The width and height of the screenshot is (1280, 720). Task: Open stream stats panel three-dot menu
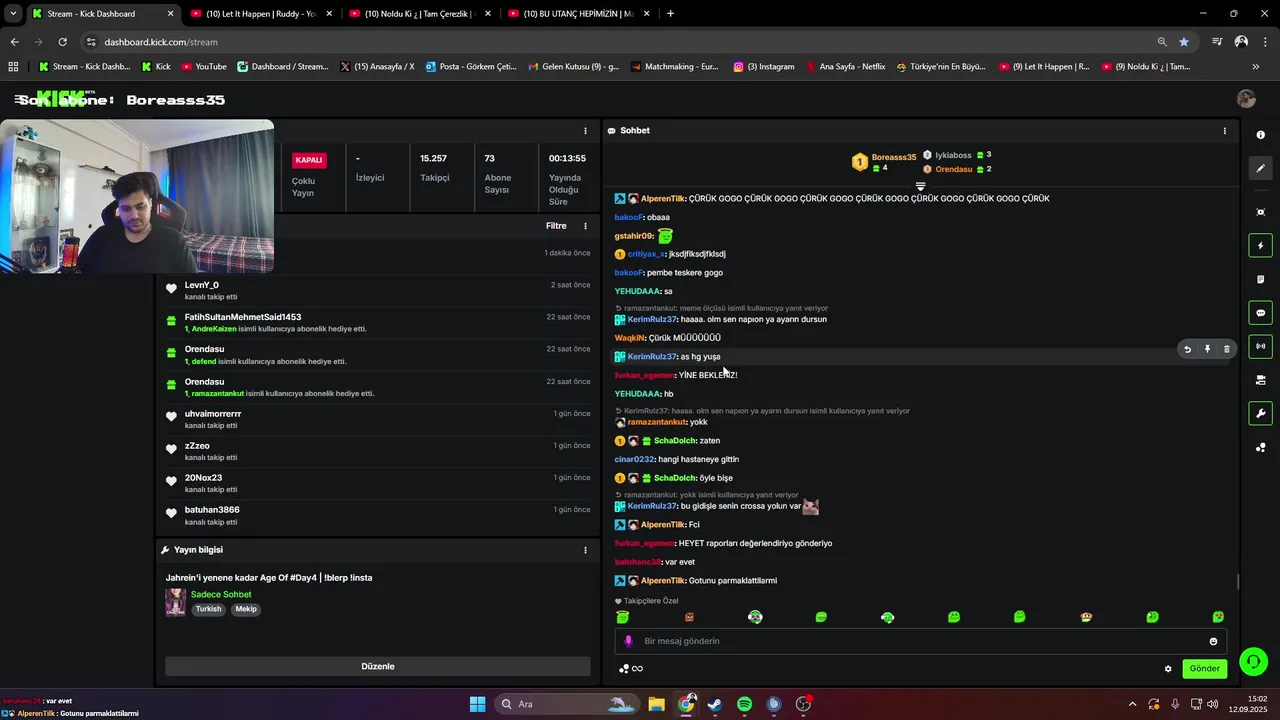pyautogui.click(x=585, y=131)
